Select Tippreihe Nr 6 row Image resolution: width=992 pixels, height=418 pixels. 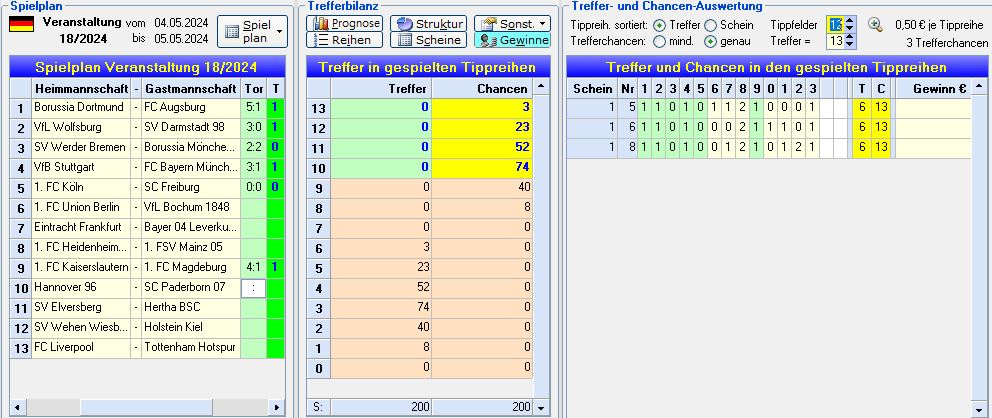tap(769, 127)
